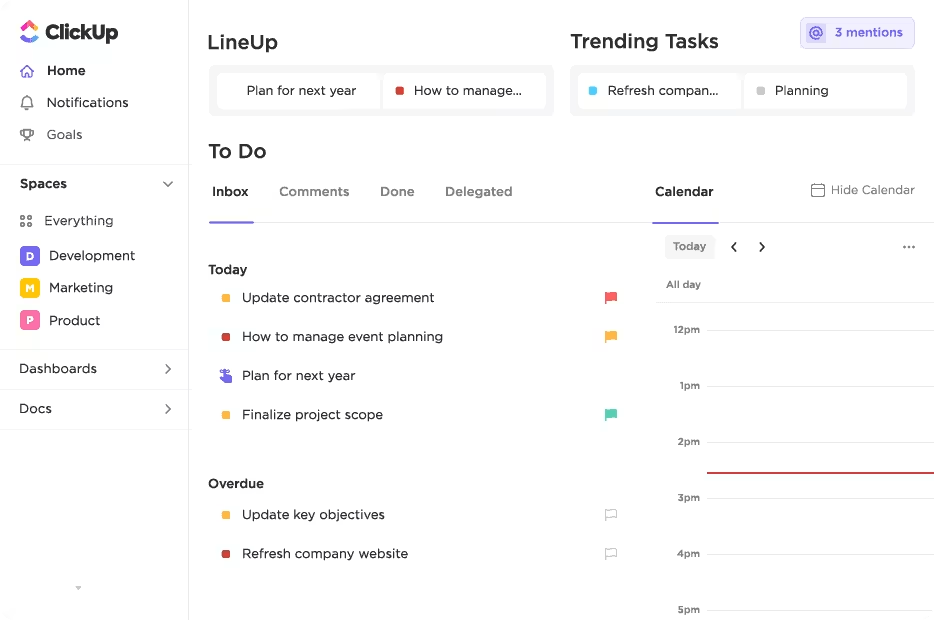This screenshot has width=934, height=620.
Task: Click the Everything grid icon
Action: pyautogui.click(x=26, y=221)
